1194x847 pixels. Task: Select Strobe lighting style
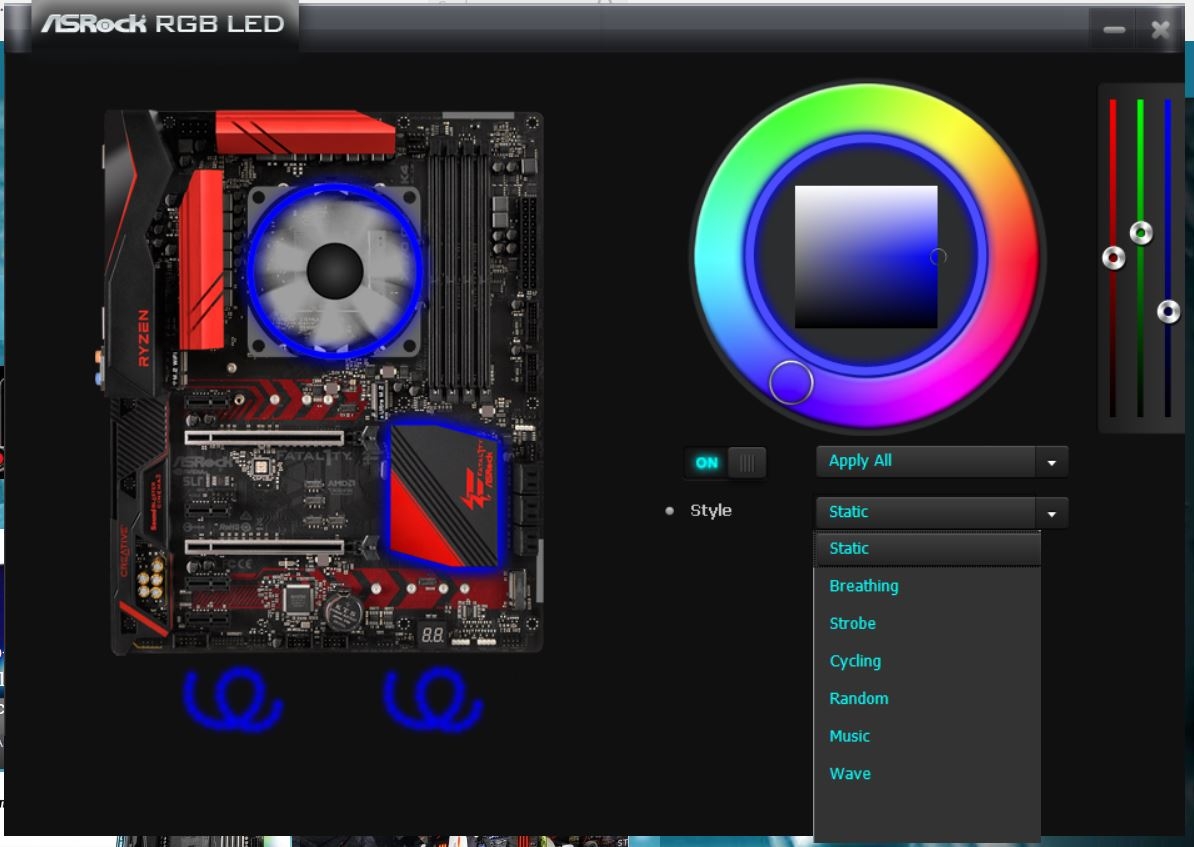[x=853, y=623]
